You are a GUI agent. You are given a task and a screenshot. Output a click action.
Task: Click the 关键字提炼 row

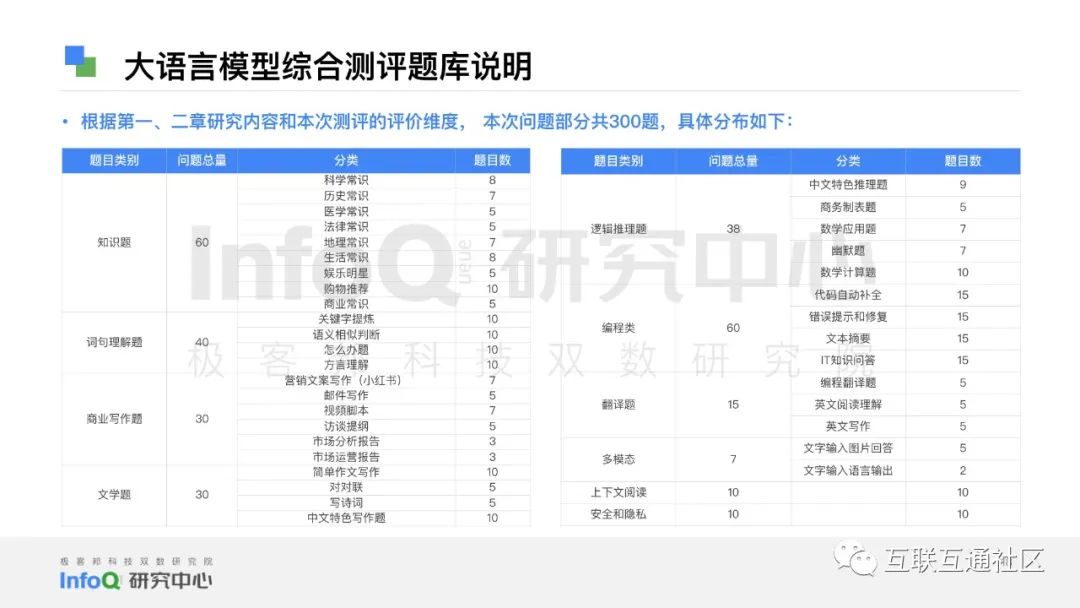pos(384,319)
